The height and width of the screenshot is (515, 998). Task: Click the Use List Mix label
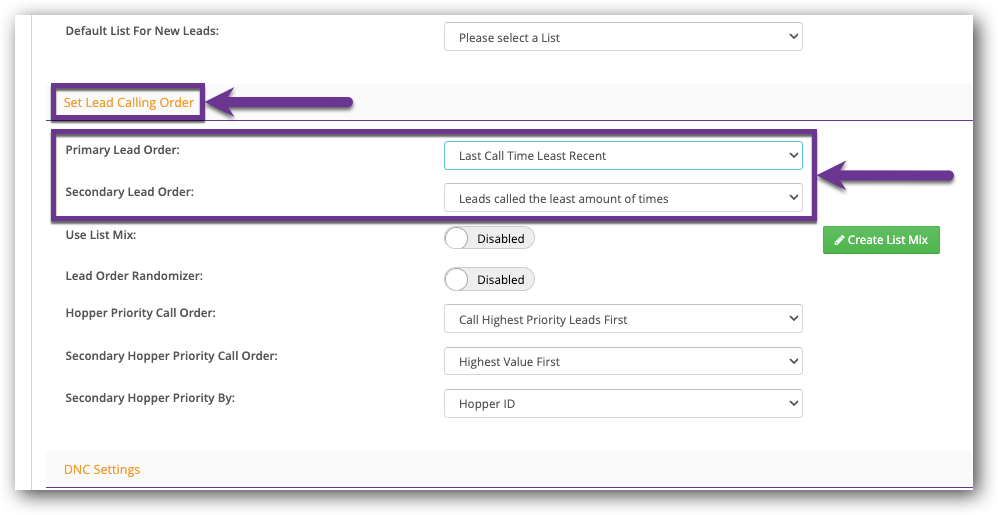pos(101,234)
